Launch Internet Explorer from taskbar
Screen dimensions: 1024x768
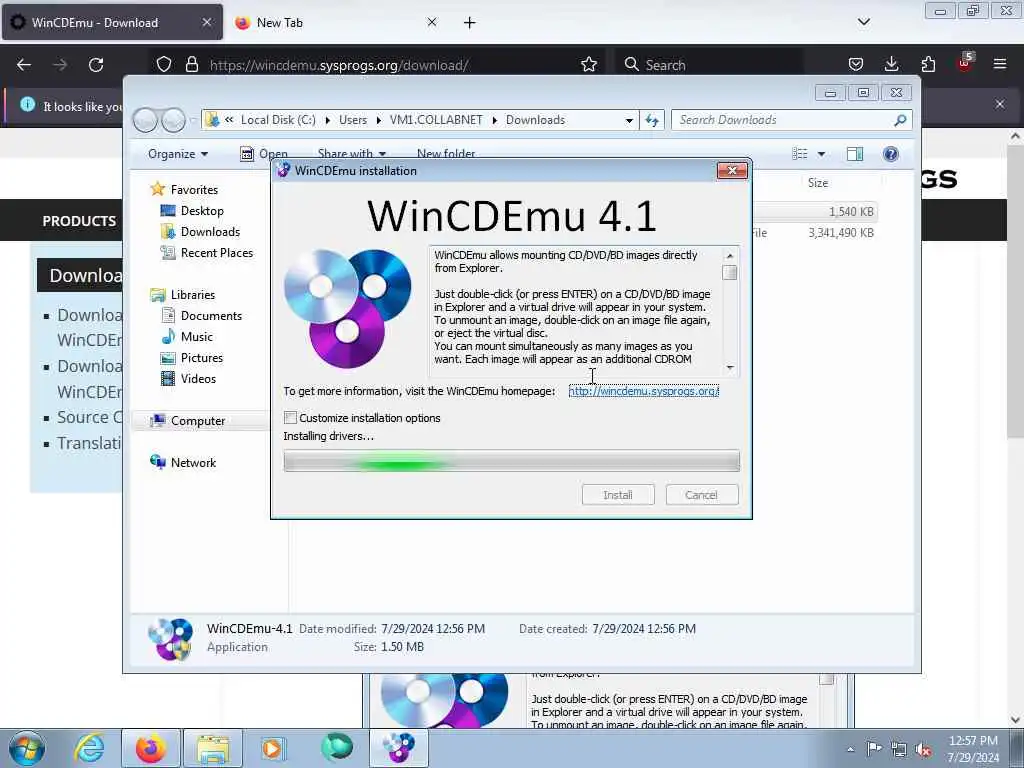tap(89, 748)
